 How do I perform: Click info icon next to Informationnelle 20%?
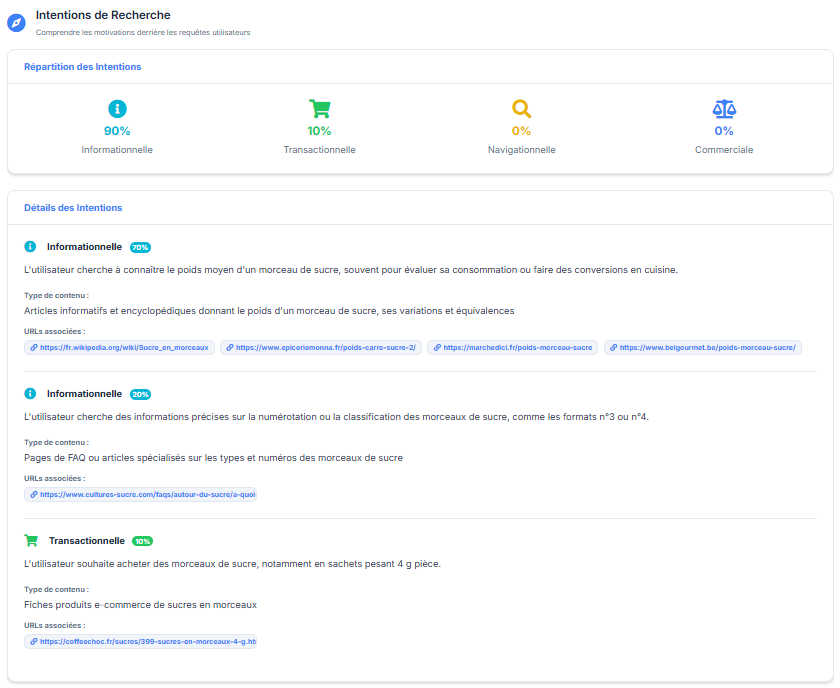[x=31, y=393]
